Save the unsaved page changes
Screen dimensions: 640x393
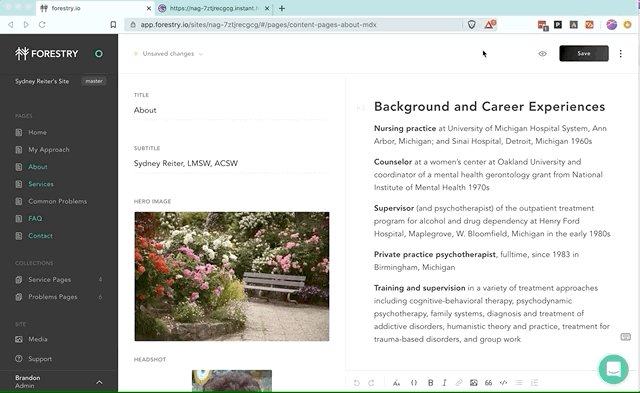[x=584, y=53]
